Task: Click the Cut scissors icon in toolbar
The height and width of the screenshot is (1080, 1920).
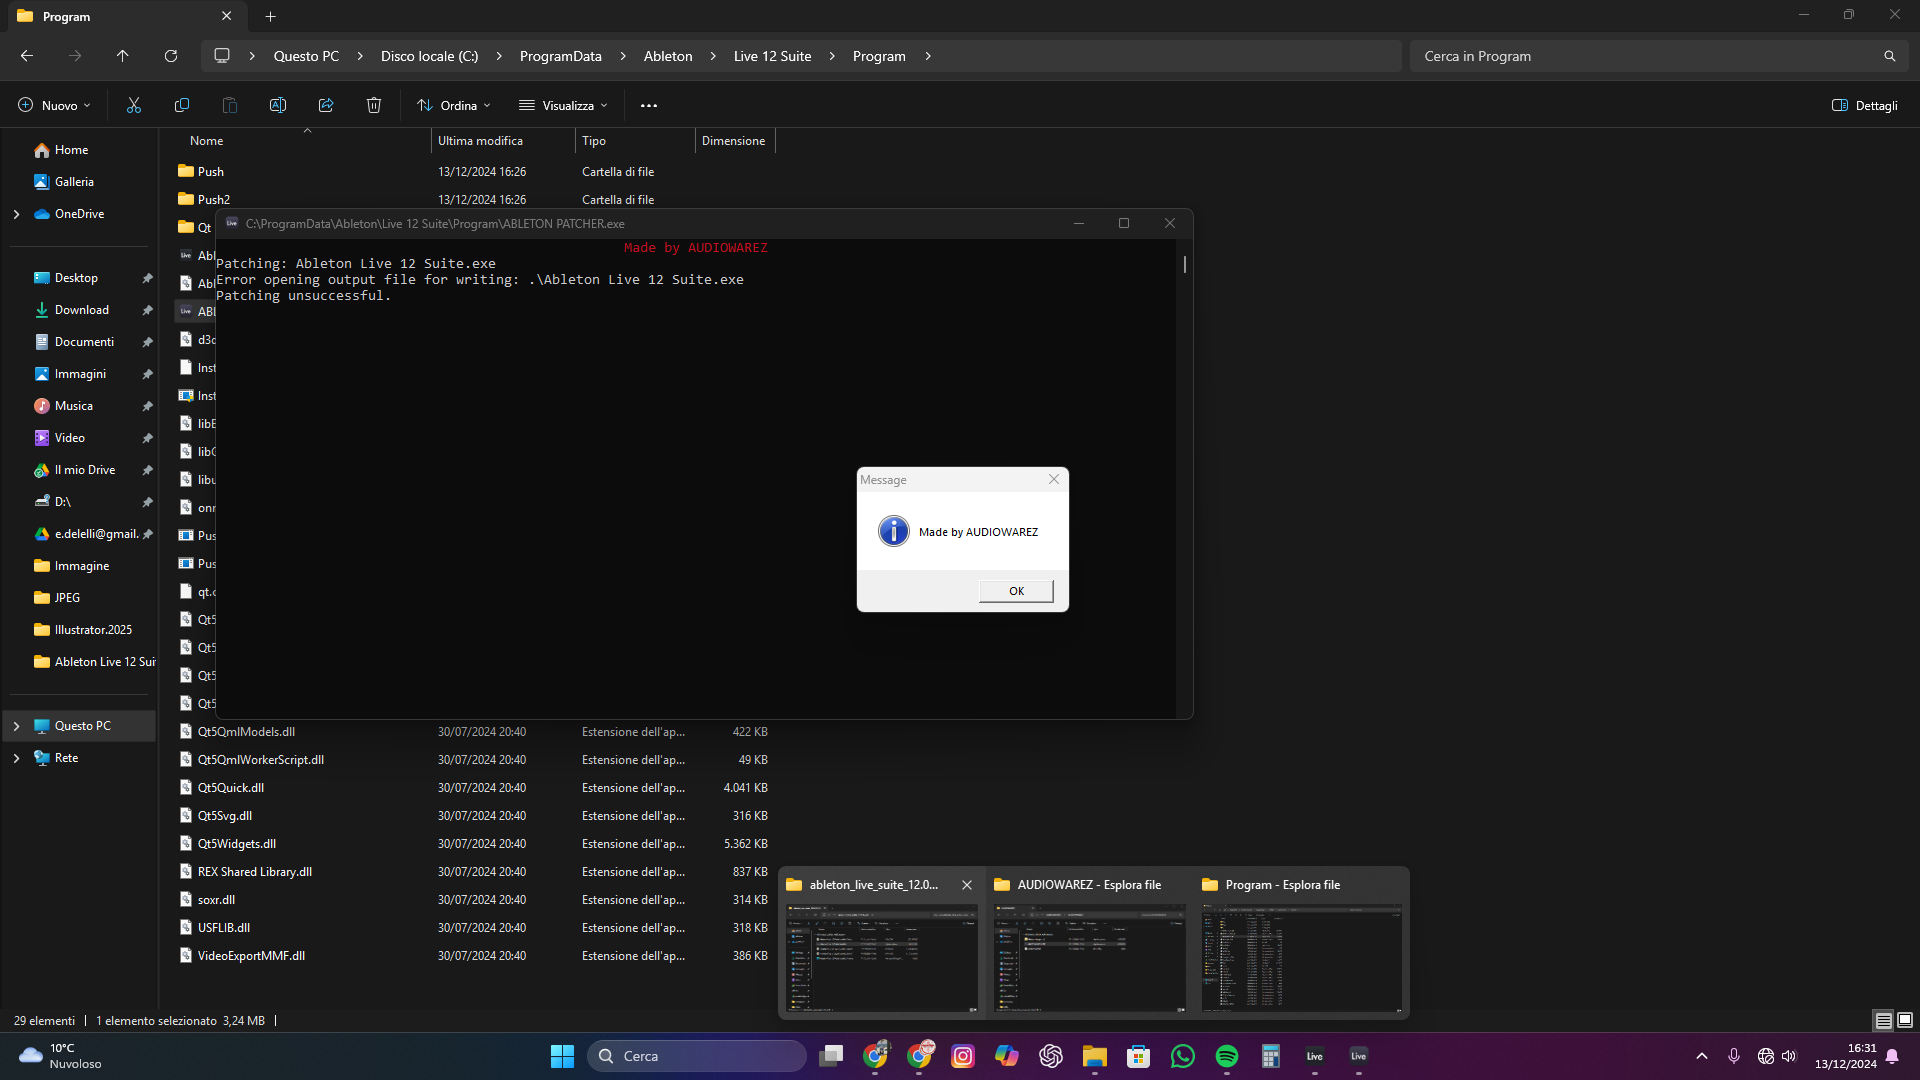Action: point(134,105)
